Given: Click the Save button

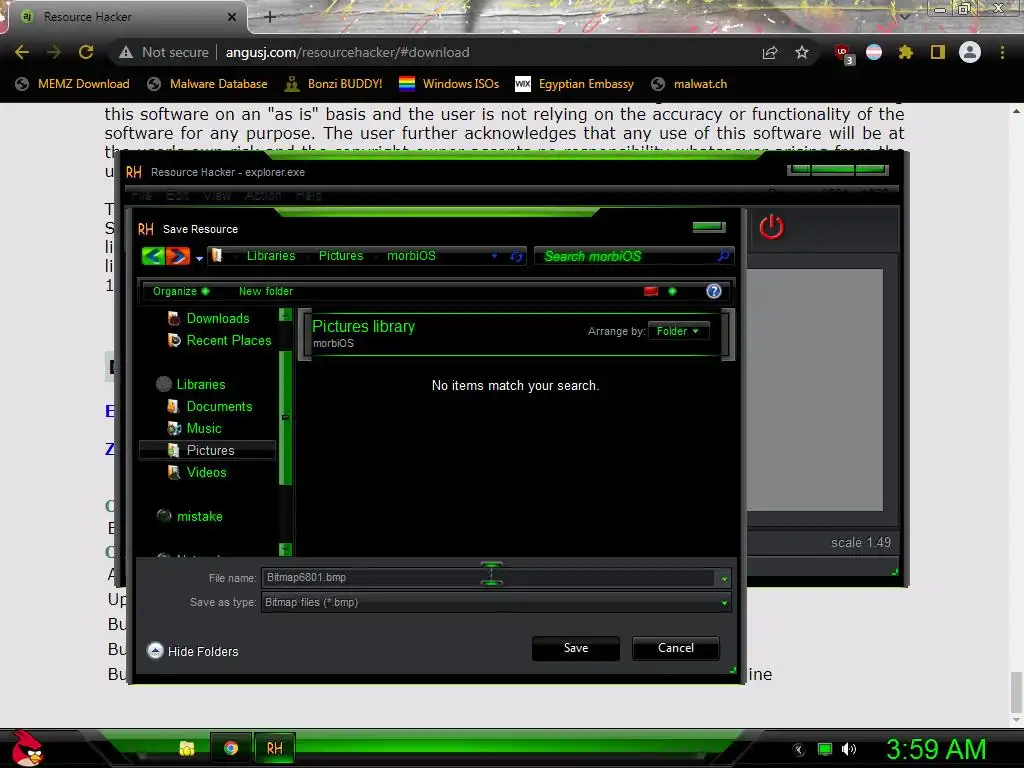Looking at the screenshot, I should (x=575, y=648).
